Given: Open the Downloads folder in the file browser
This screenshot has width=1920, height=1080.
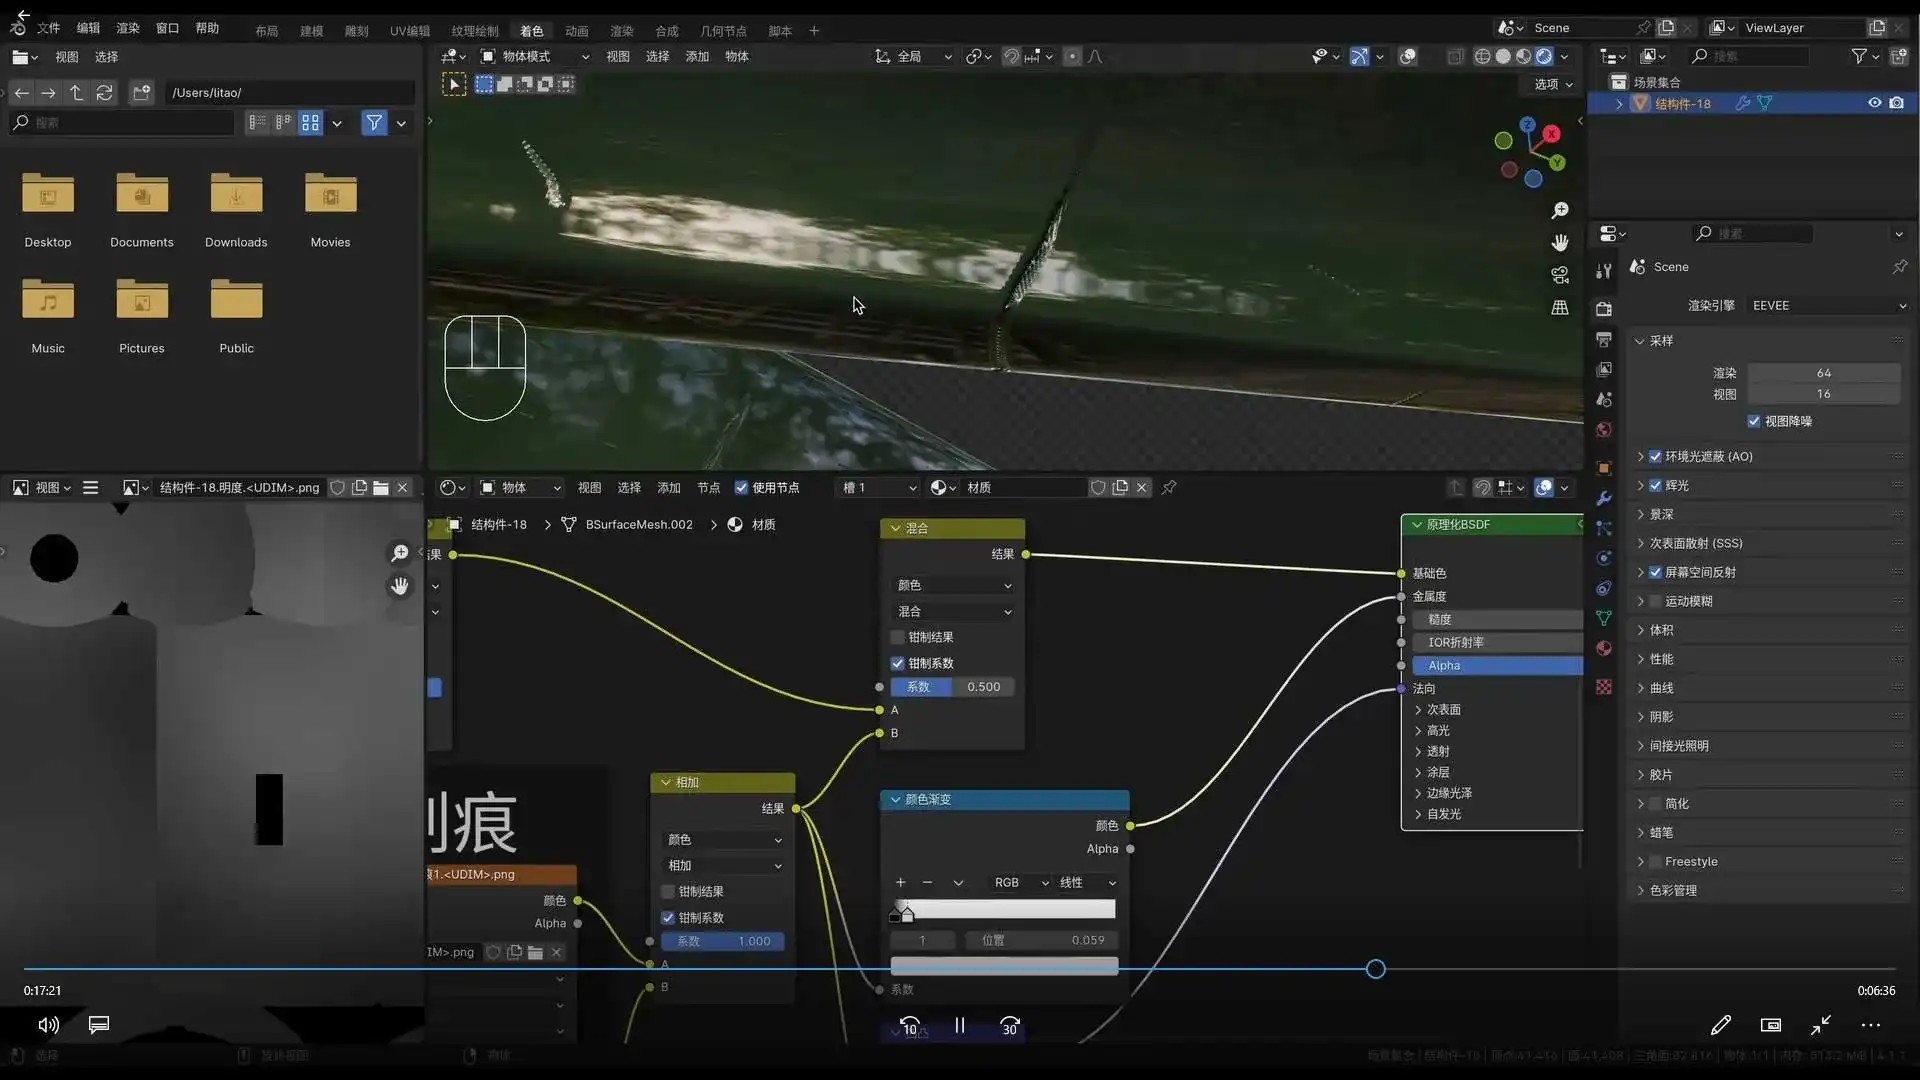Looking at the screenshot, I should pos(236,200).
